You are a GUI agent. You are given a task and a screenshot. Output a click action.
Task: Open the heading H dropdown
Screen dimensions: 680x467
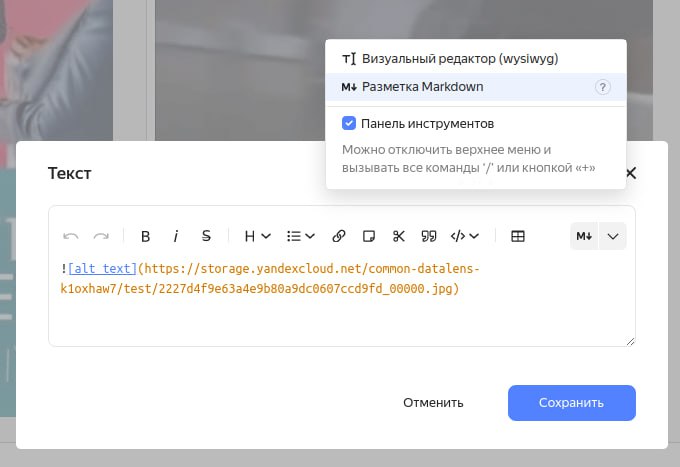258,236
